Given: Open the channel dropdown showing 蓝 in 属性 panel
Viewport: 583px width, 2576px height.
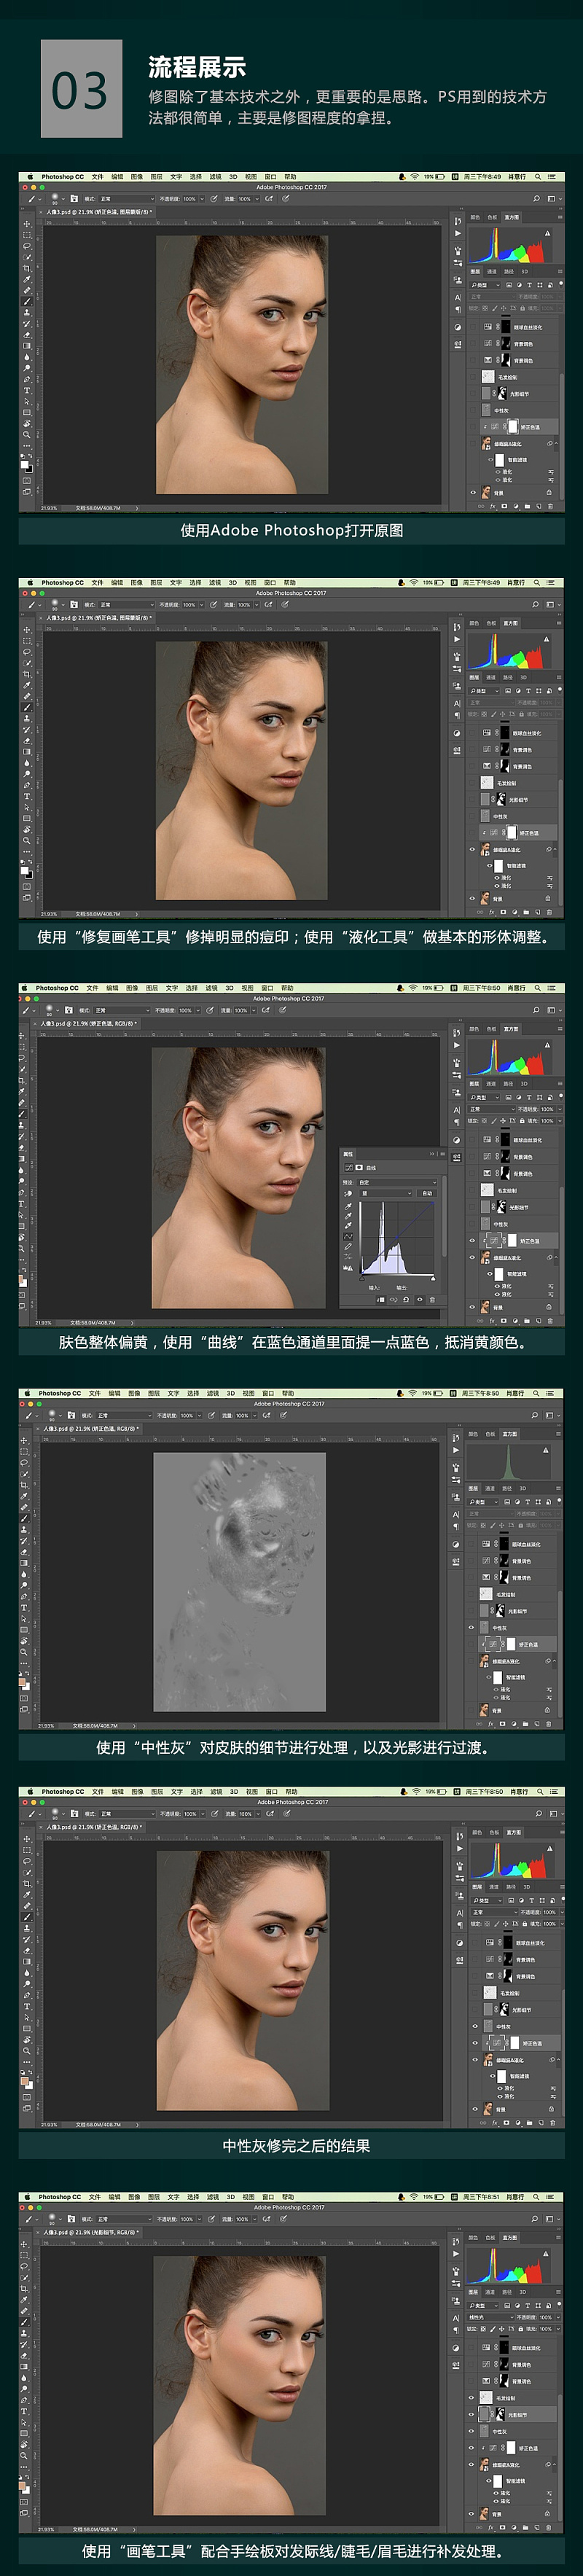Looking at the screenshot, I should point(385,1193).
